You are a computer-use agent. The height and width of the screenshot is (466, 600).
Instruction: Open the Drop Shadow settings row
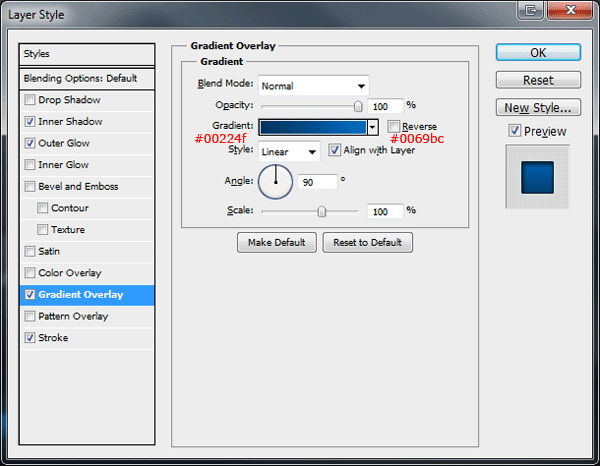coord(87,100)
